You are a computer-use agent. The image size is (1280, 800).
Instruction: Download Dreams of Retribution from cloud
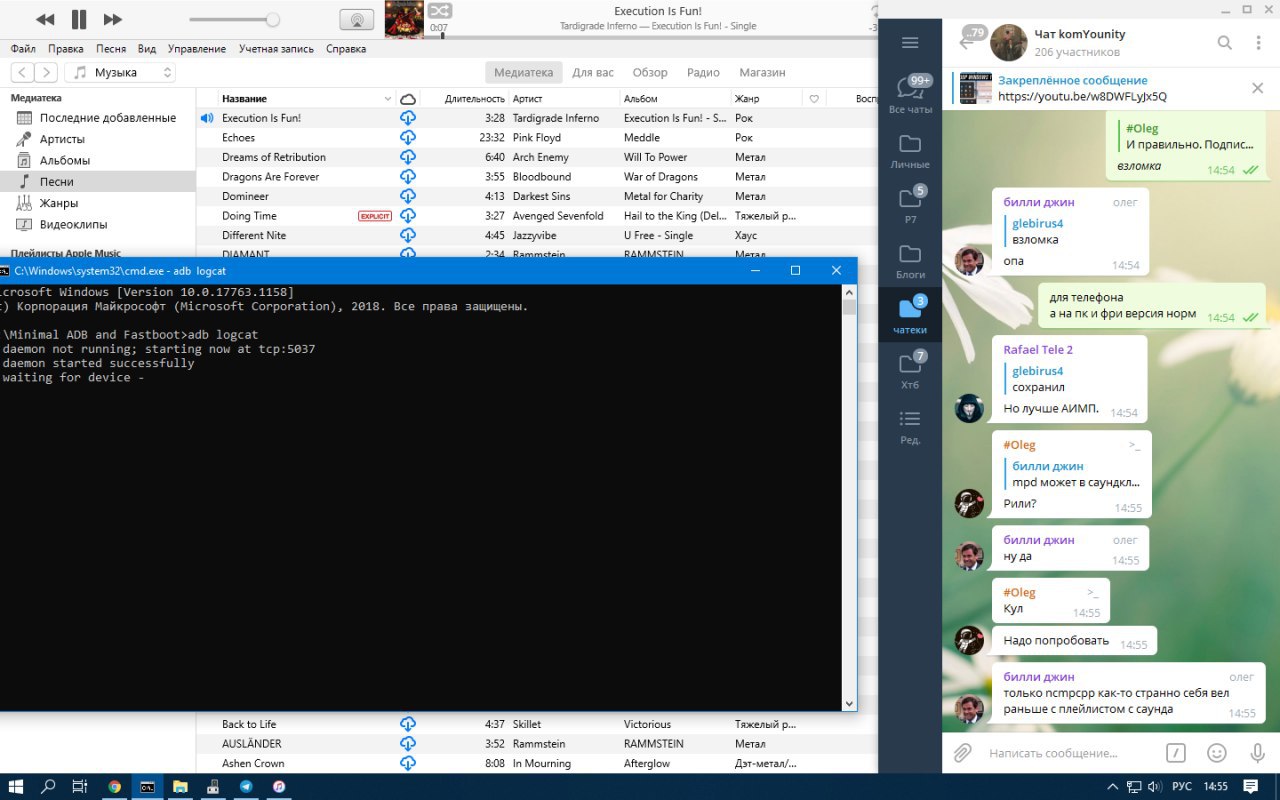click(408, 157)
